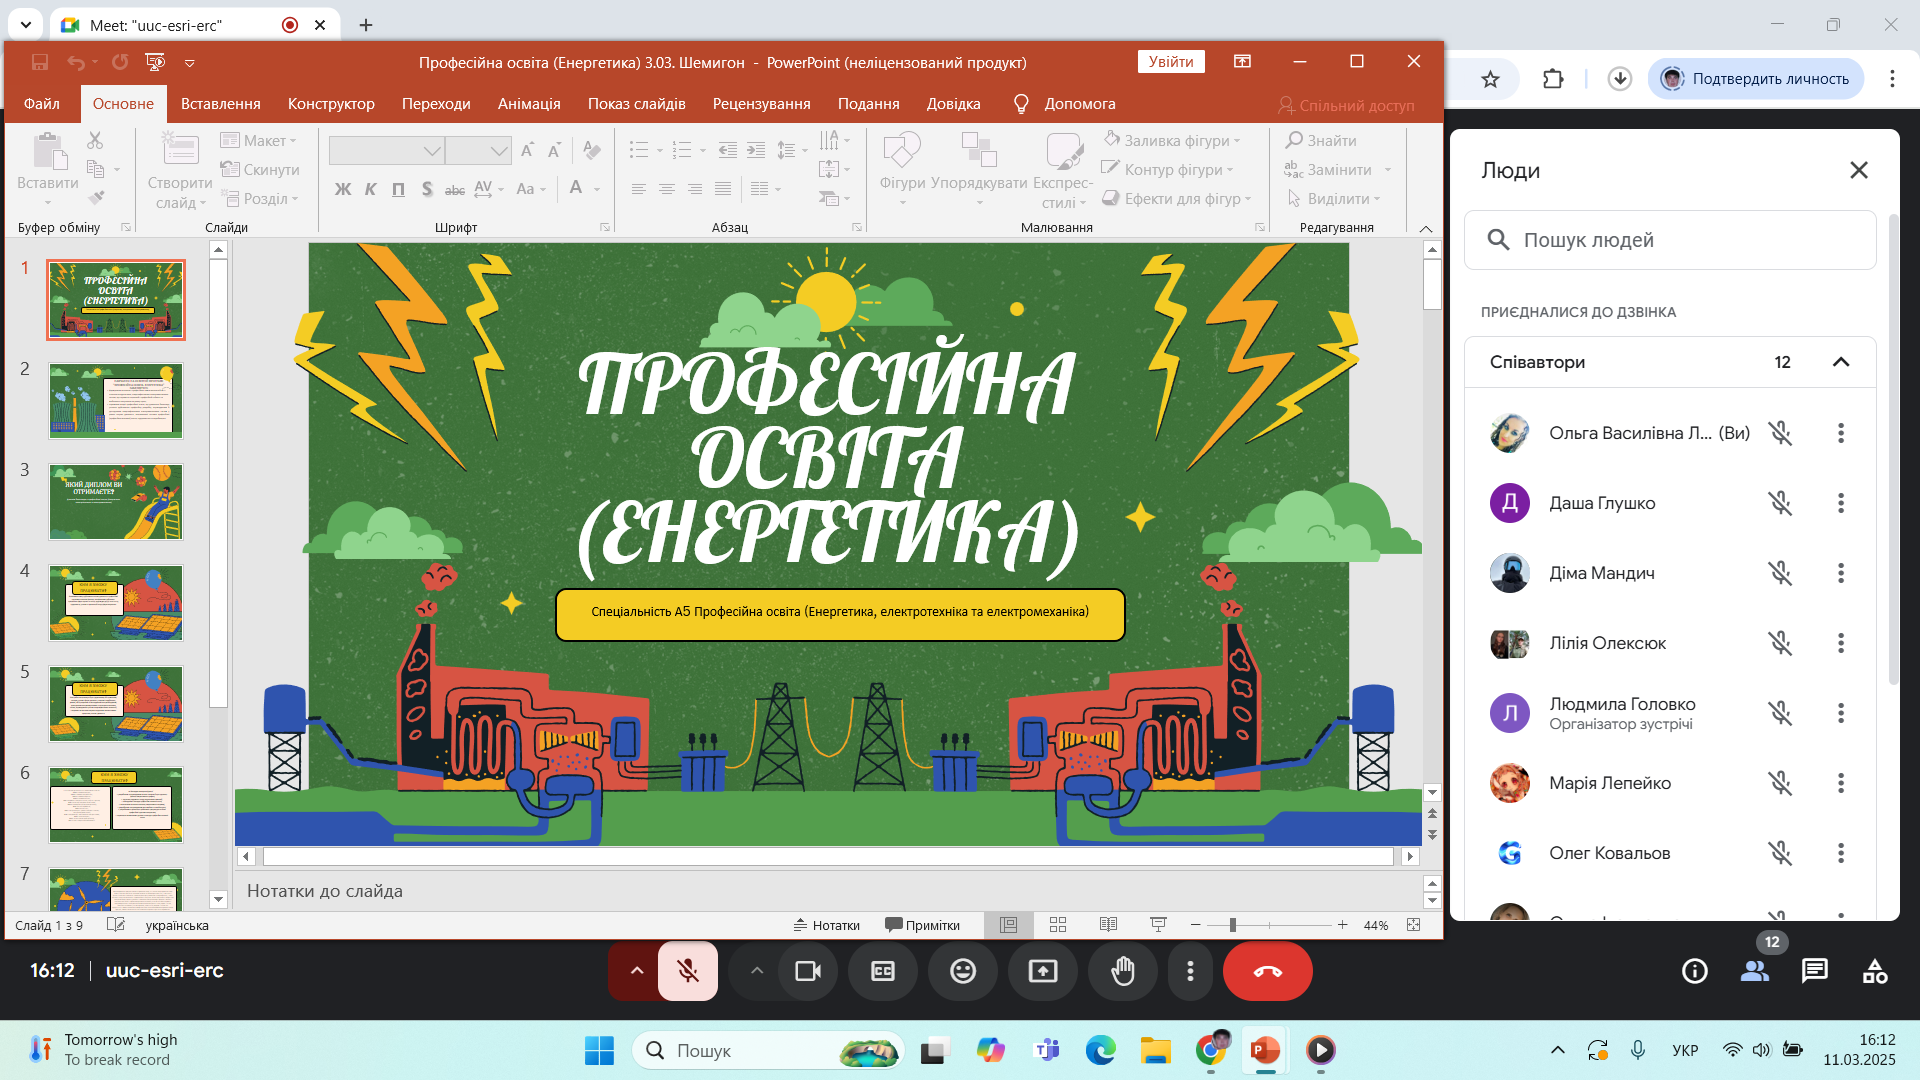Screen dimensions: 1920x1080
Task: Select slide 6 thumbnail
Action: (116, 805)
